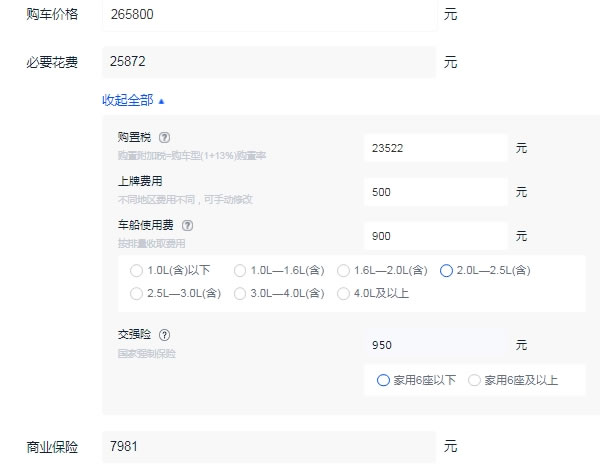
Task: Collapse all via 收起全部 link
Action: pyautogui.click(x=133, y=100)
